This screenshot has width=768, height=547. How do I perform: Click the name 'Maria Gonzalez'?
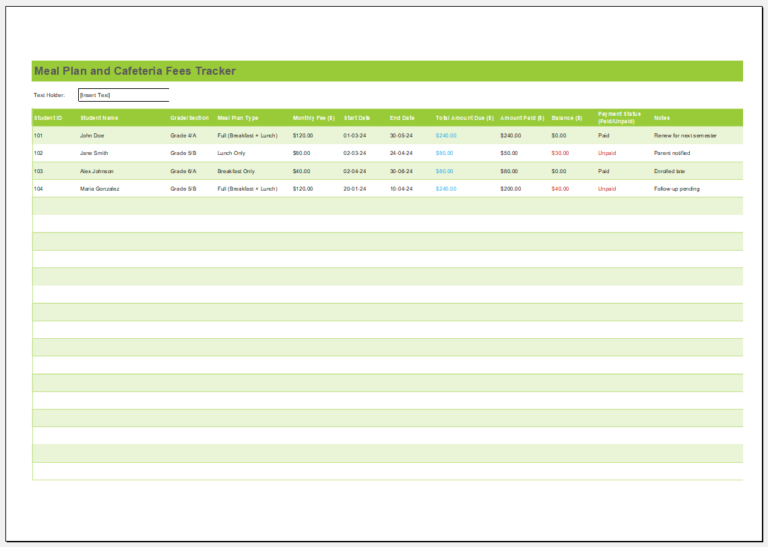(99, 189)
